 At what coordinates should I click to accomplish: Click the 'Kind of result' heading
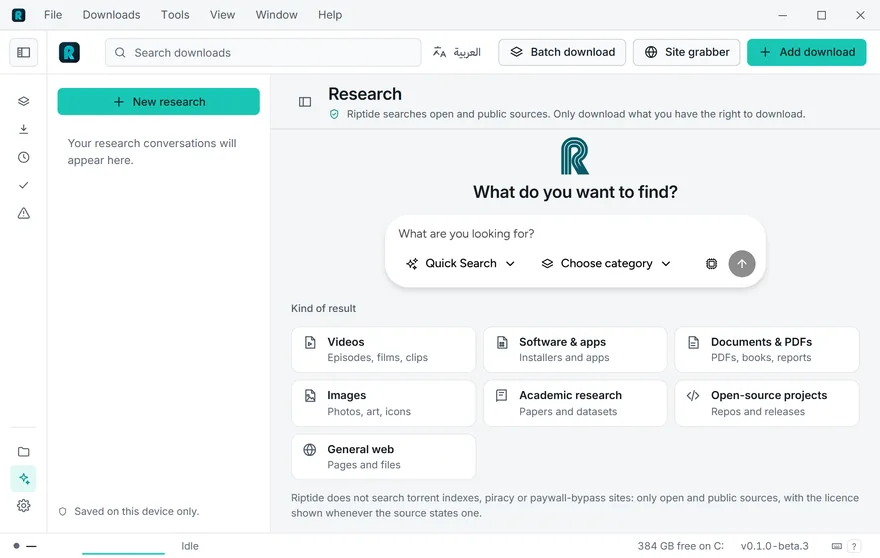click(x=323, y=308)
